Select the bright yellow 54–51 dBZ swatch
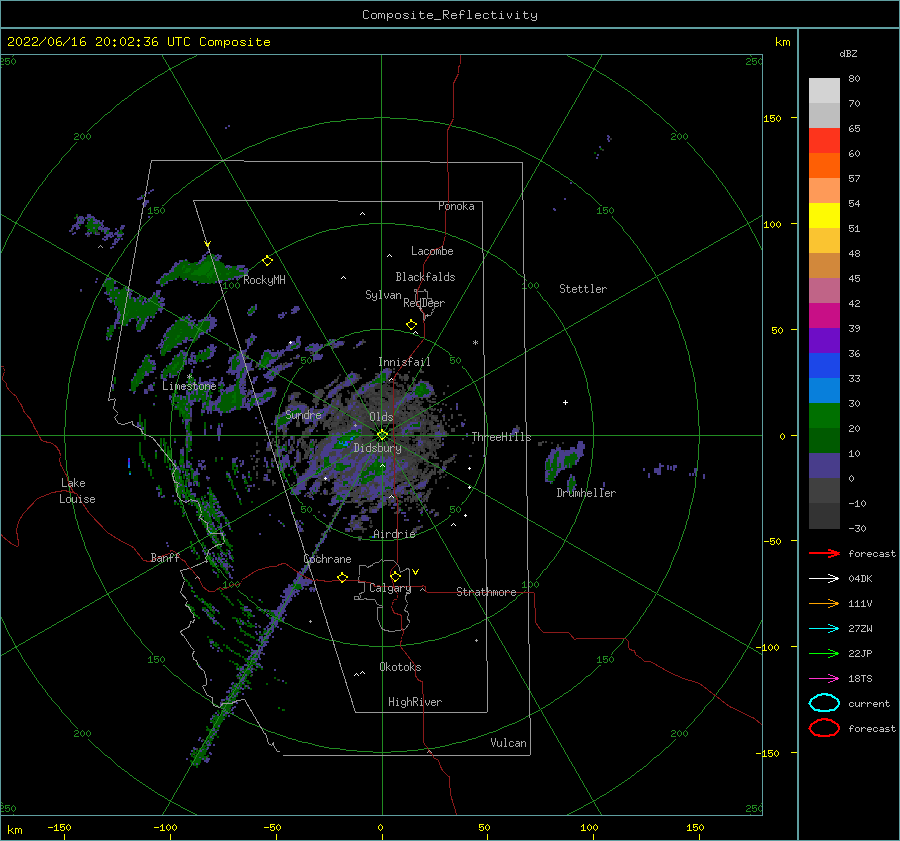The image size is (900, 841). (x=824, y=216)
